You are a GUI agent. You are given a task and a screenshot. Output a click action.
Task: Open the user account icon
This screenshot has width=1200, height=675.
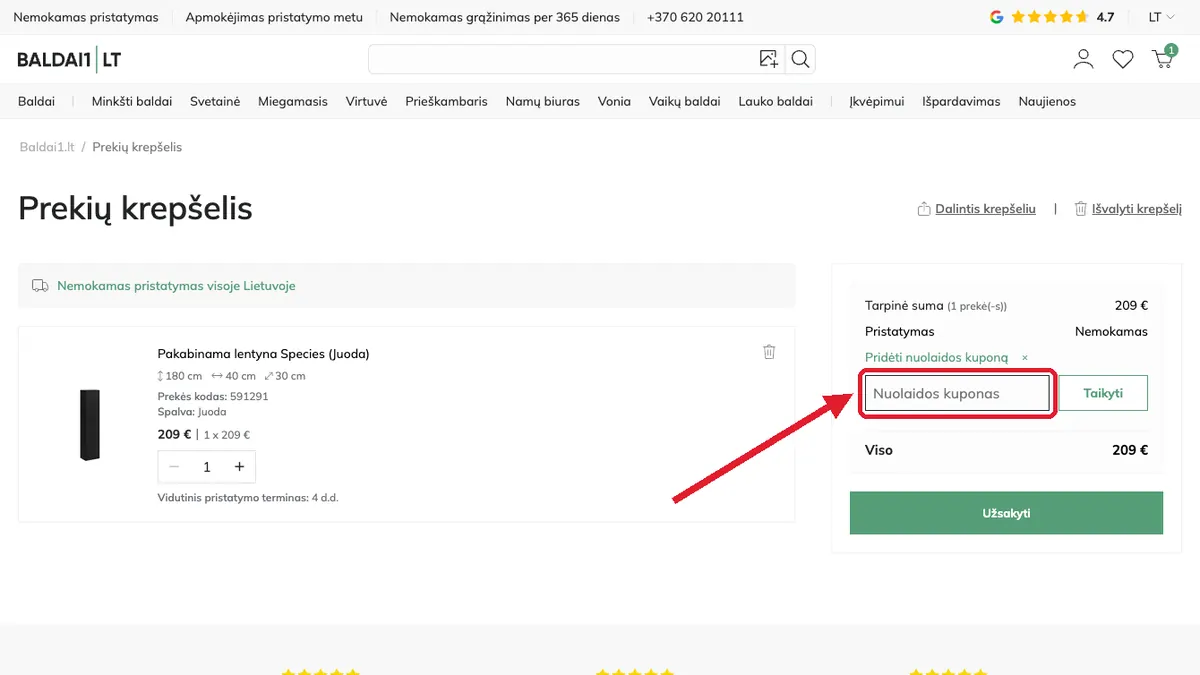(x=1083, y=59)
